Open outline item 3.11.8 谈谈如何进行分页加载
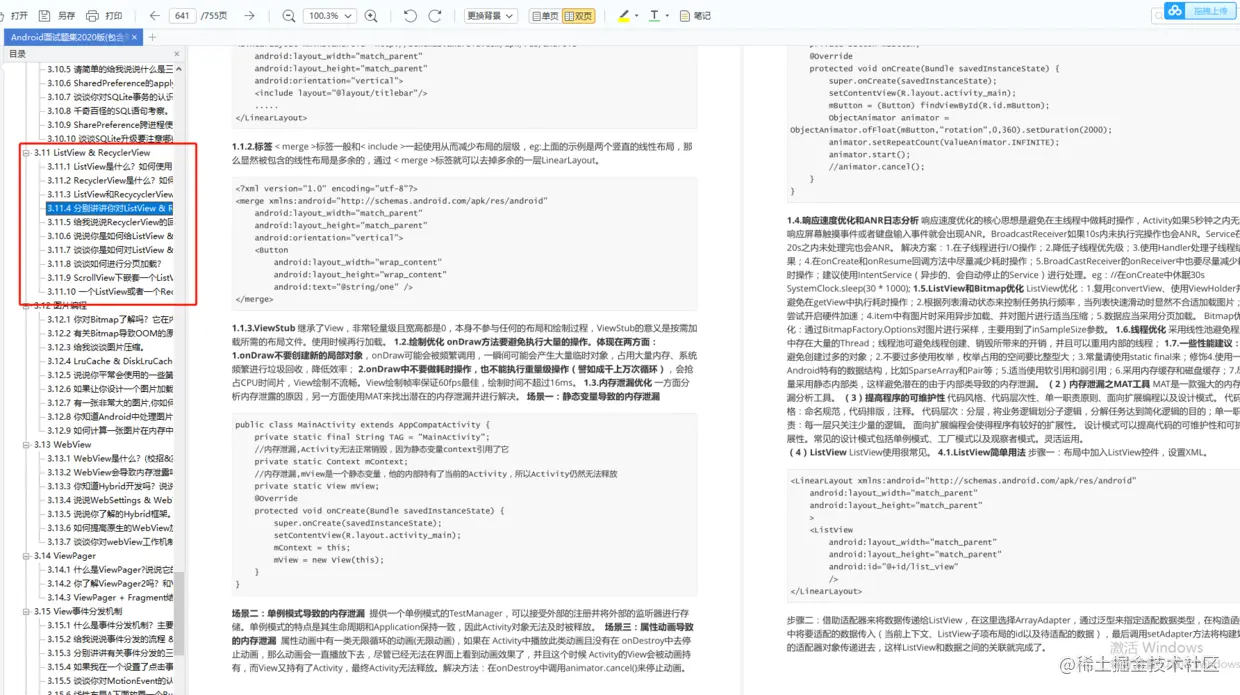The width and height of the screenshot is (1240, 695). tap(104, 264)
